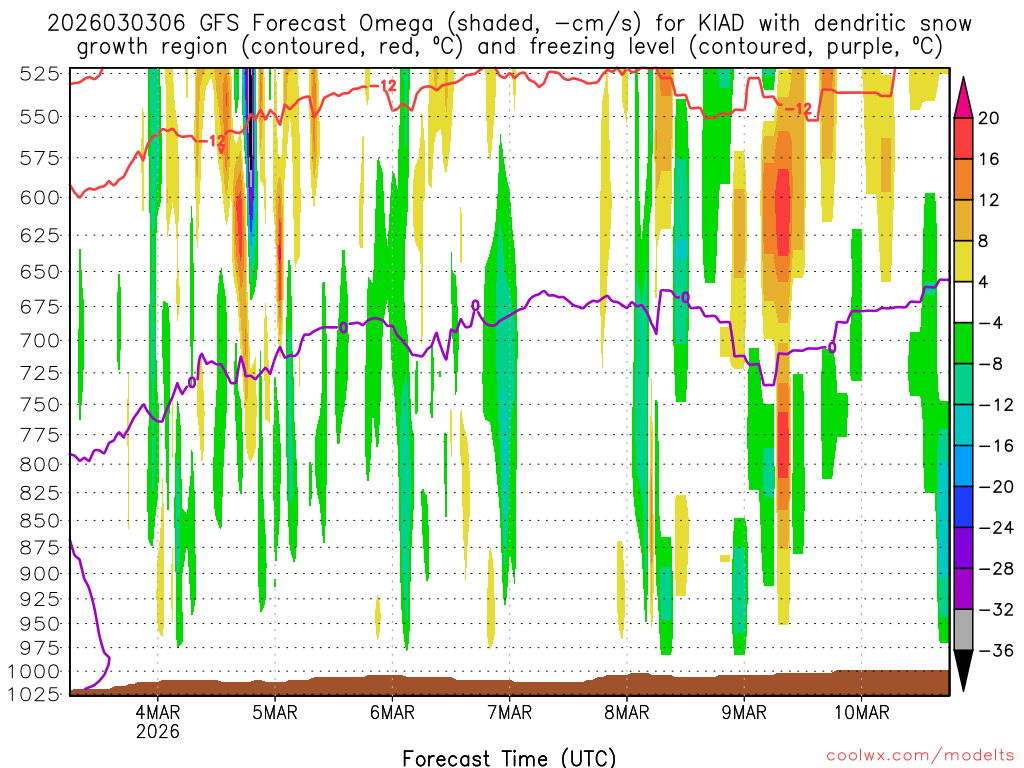Image resolution: width=1024 pixels, height=768 pixels.
Task: Click the colorbar value label -28
Action: (x=997, y=569)
